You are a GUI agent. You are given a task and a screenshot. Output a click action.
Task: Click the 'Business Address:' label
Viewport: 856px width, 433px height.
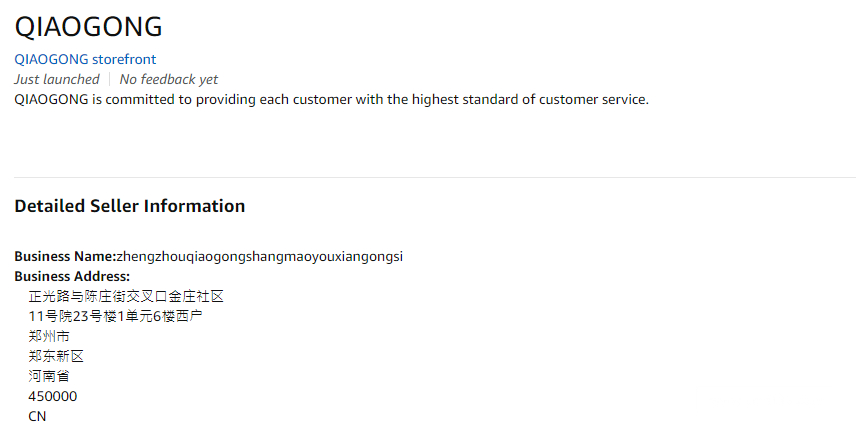(72, 276)
